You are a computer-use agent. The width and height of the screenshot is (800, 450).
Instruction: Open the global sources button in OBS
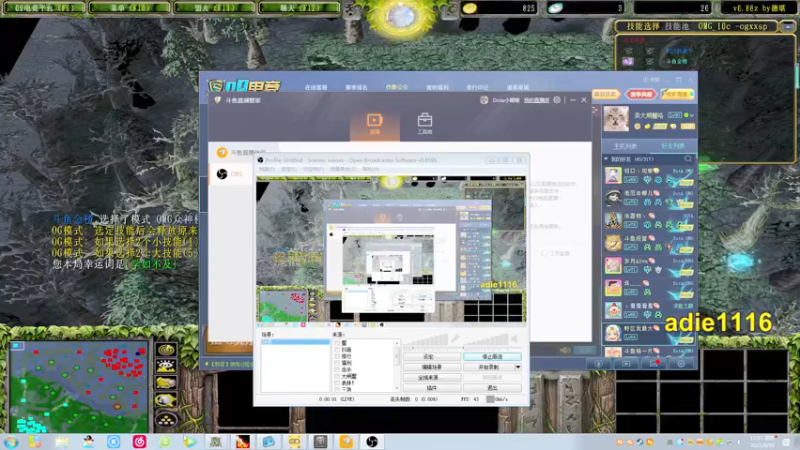click(x=432, y=378)
